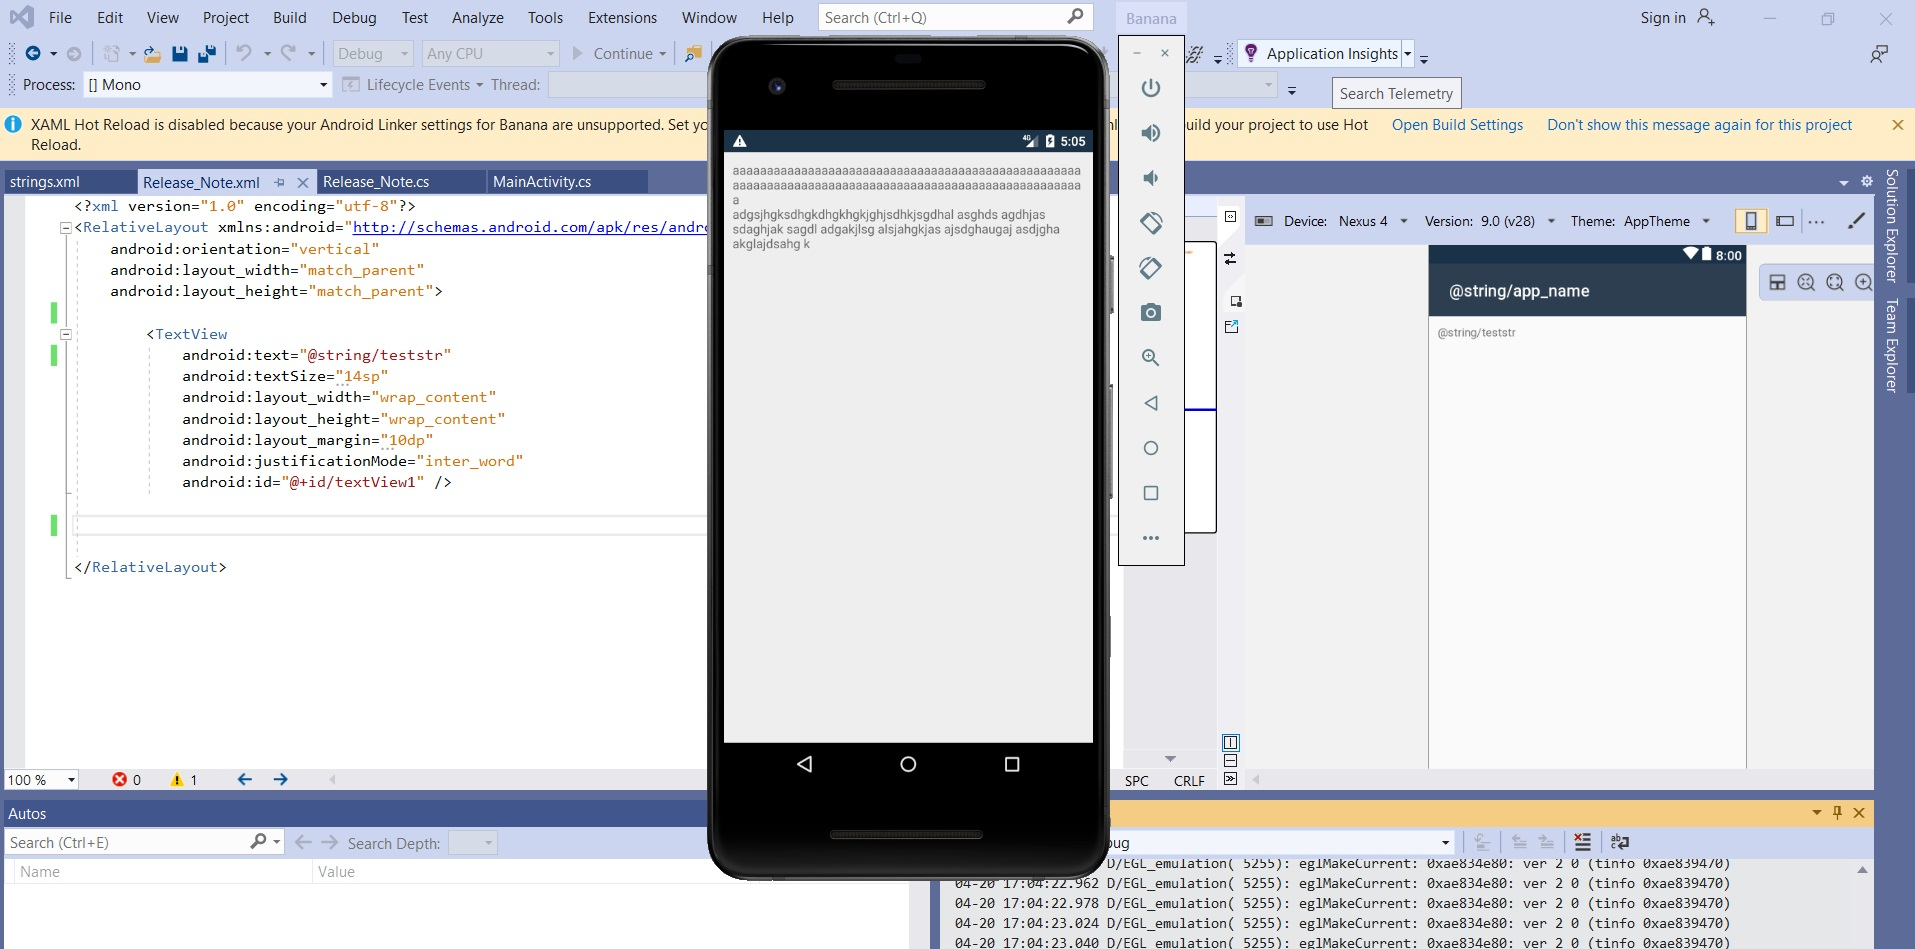This screenshot has width=1915, height=949.
Task: Pin the Release_Note.xml tab
Action: pos(280,182)
